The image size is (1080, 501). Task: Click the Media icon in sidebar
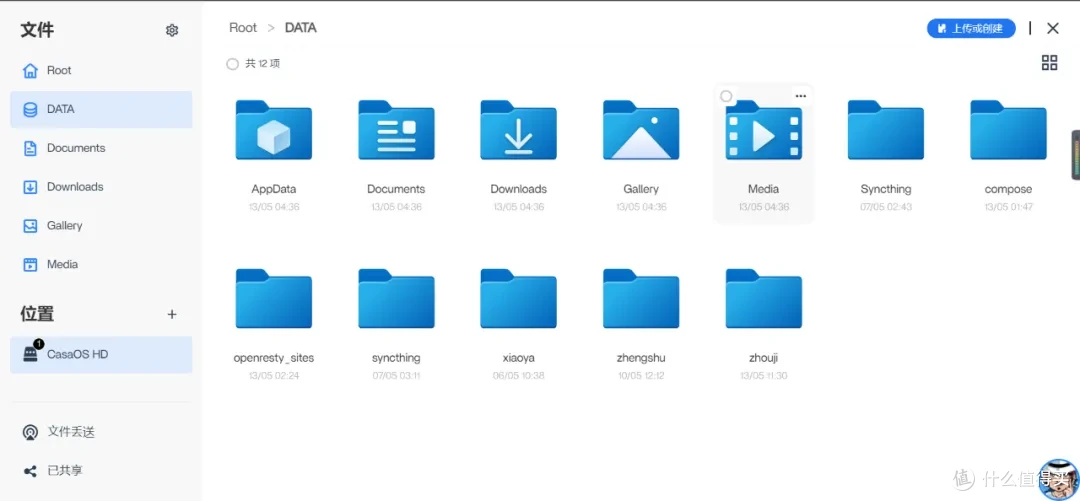point(30,264)
